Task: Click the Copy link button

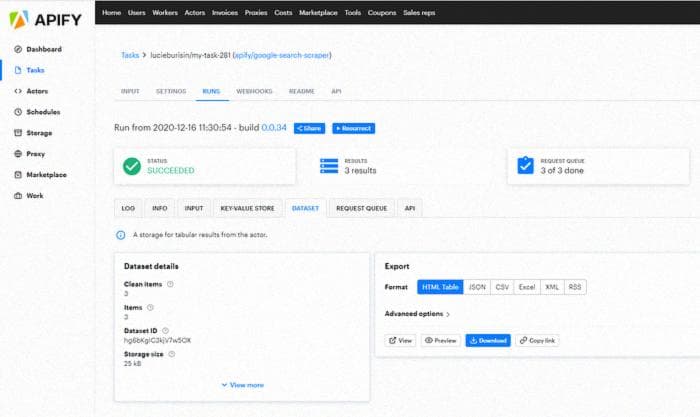Action: coord(539,341)
